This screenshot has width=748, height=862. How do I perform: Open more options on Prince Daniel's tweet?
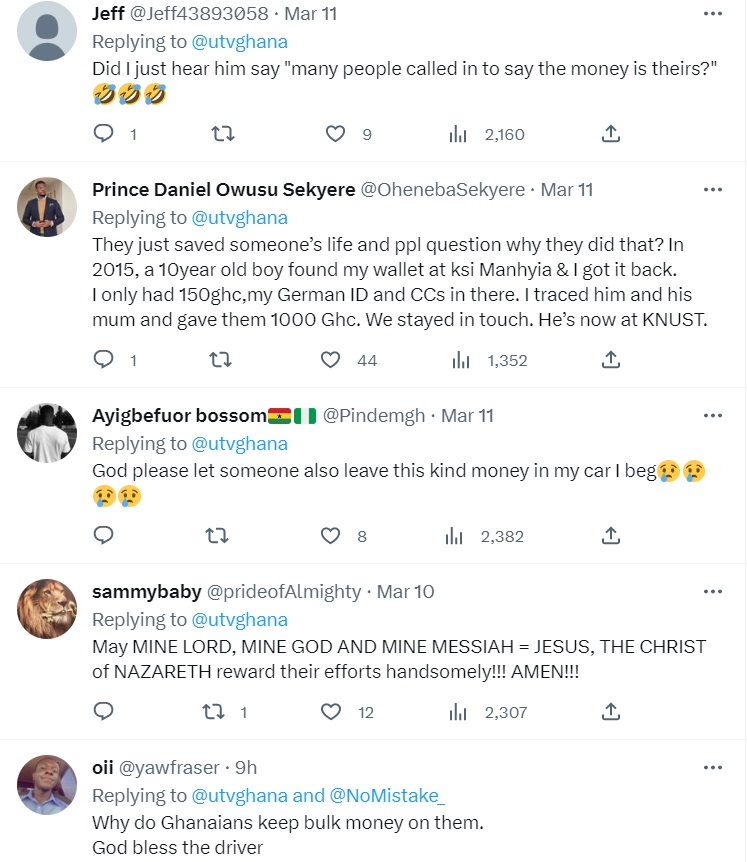[x=712, y=189]
